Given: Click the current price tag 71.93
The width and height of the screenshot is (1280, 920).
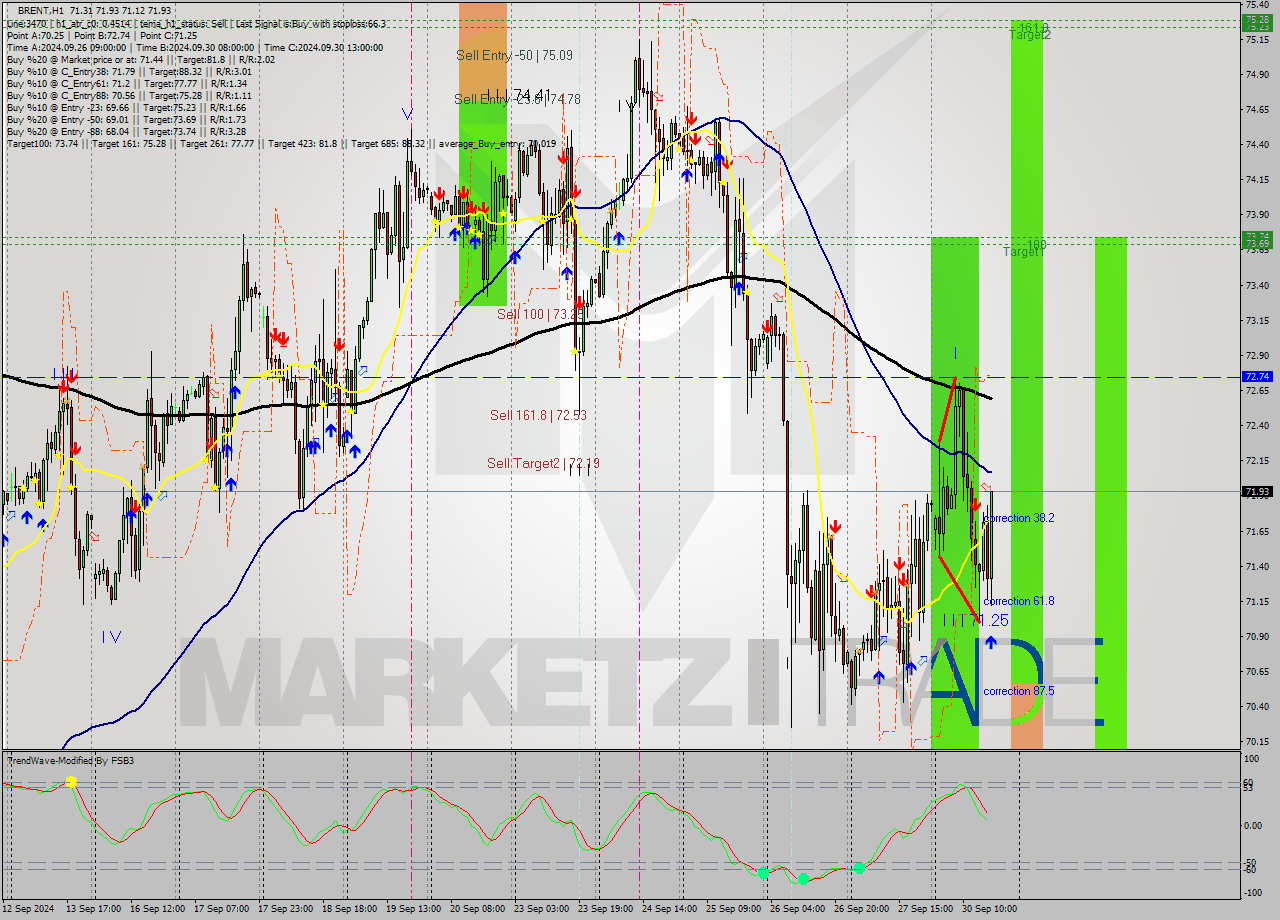Looking at the screenshot, I should coord(1257,491).
